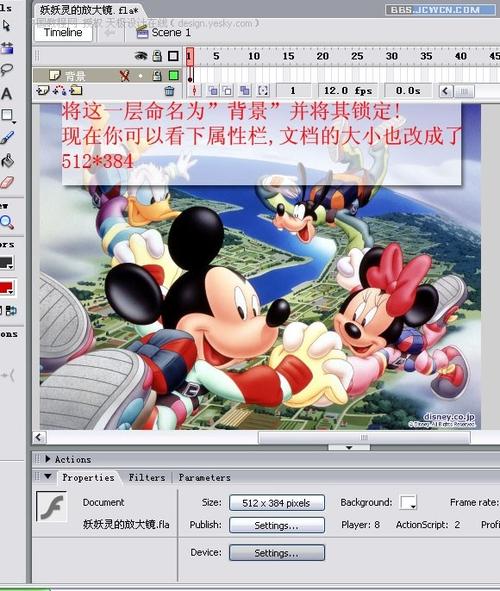Screen dimensions: 500x591
Task: Select the Gradient Transform tool
Action: point(6,48)
